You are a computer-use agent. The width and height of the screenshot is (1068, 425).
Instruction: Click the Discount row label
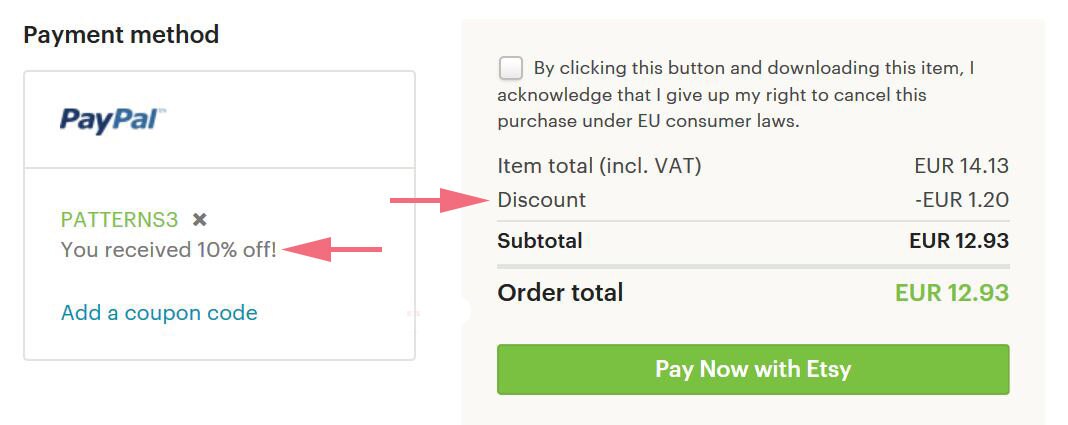click(541, 200)
